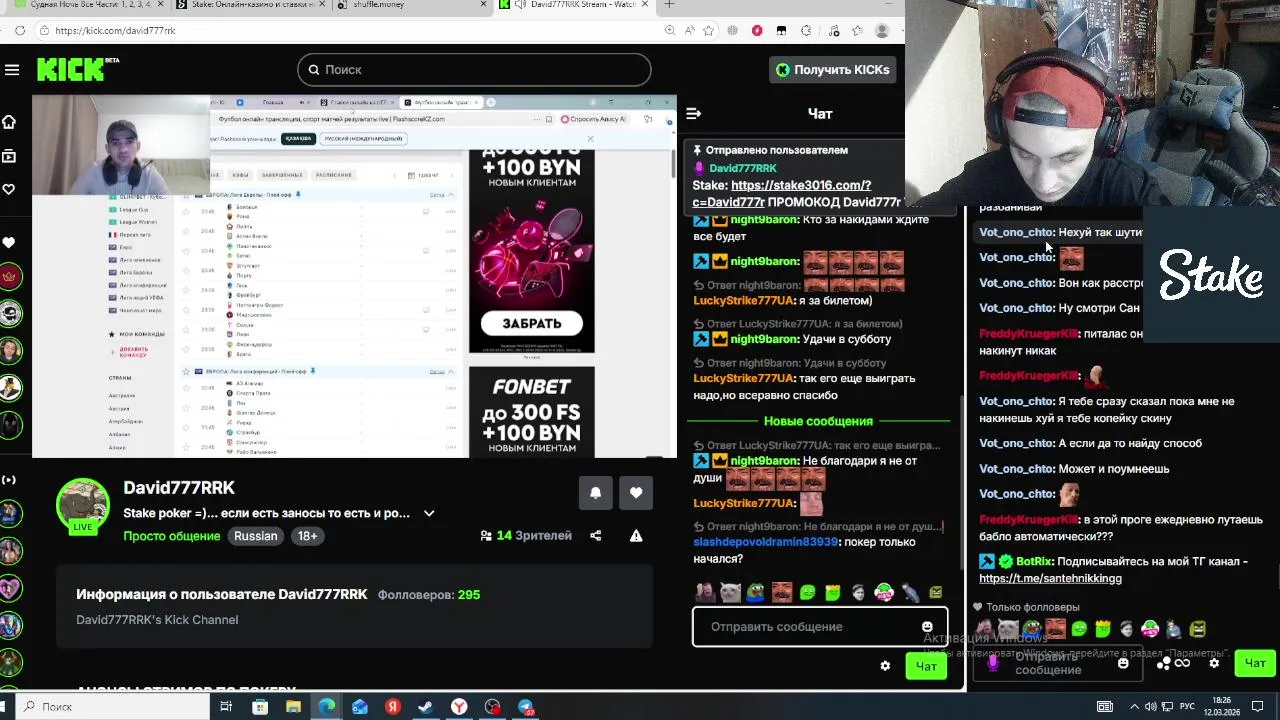The width and height of the screenshot is (1280, 720).
Task: Click the Russian language tag
Action: point(256,536)
